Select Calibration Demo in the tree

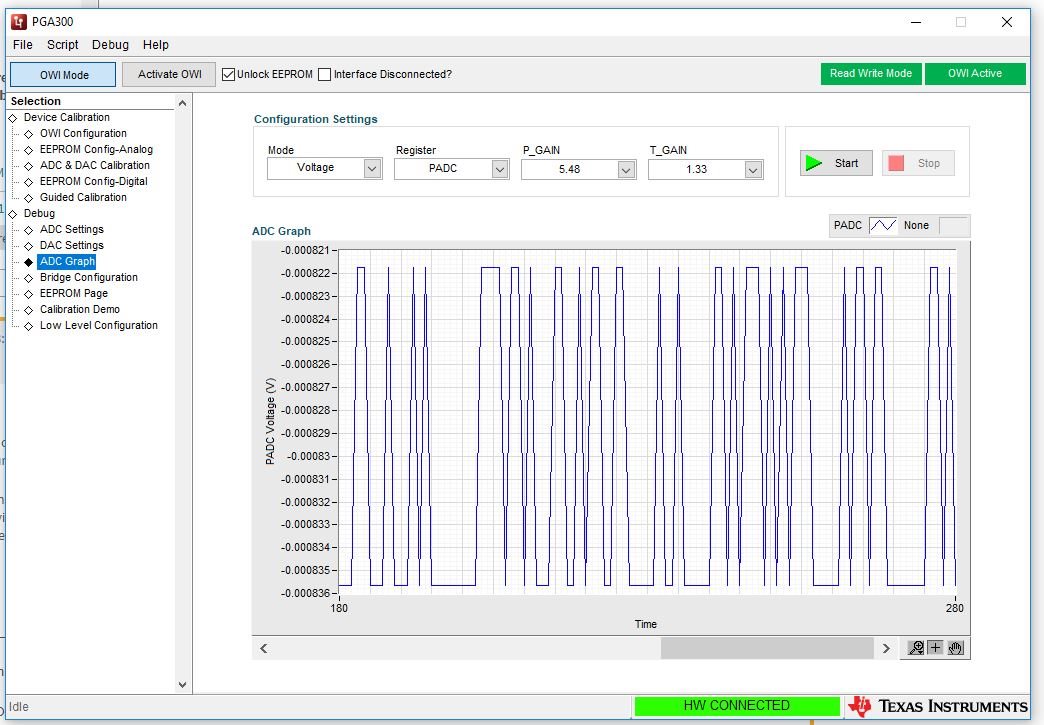[80, 309]
